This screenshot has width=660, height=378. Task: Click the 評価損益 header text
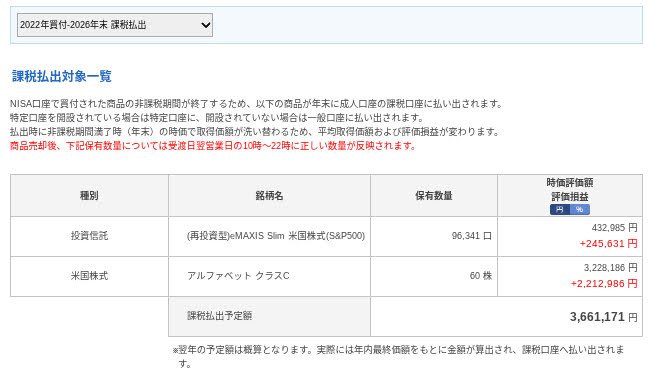[x=570, y=197]
